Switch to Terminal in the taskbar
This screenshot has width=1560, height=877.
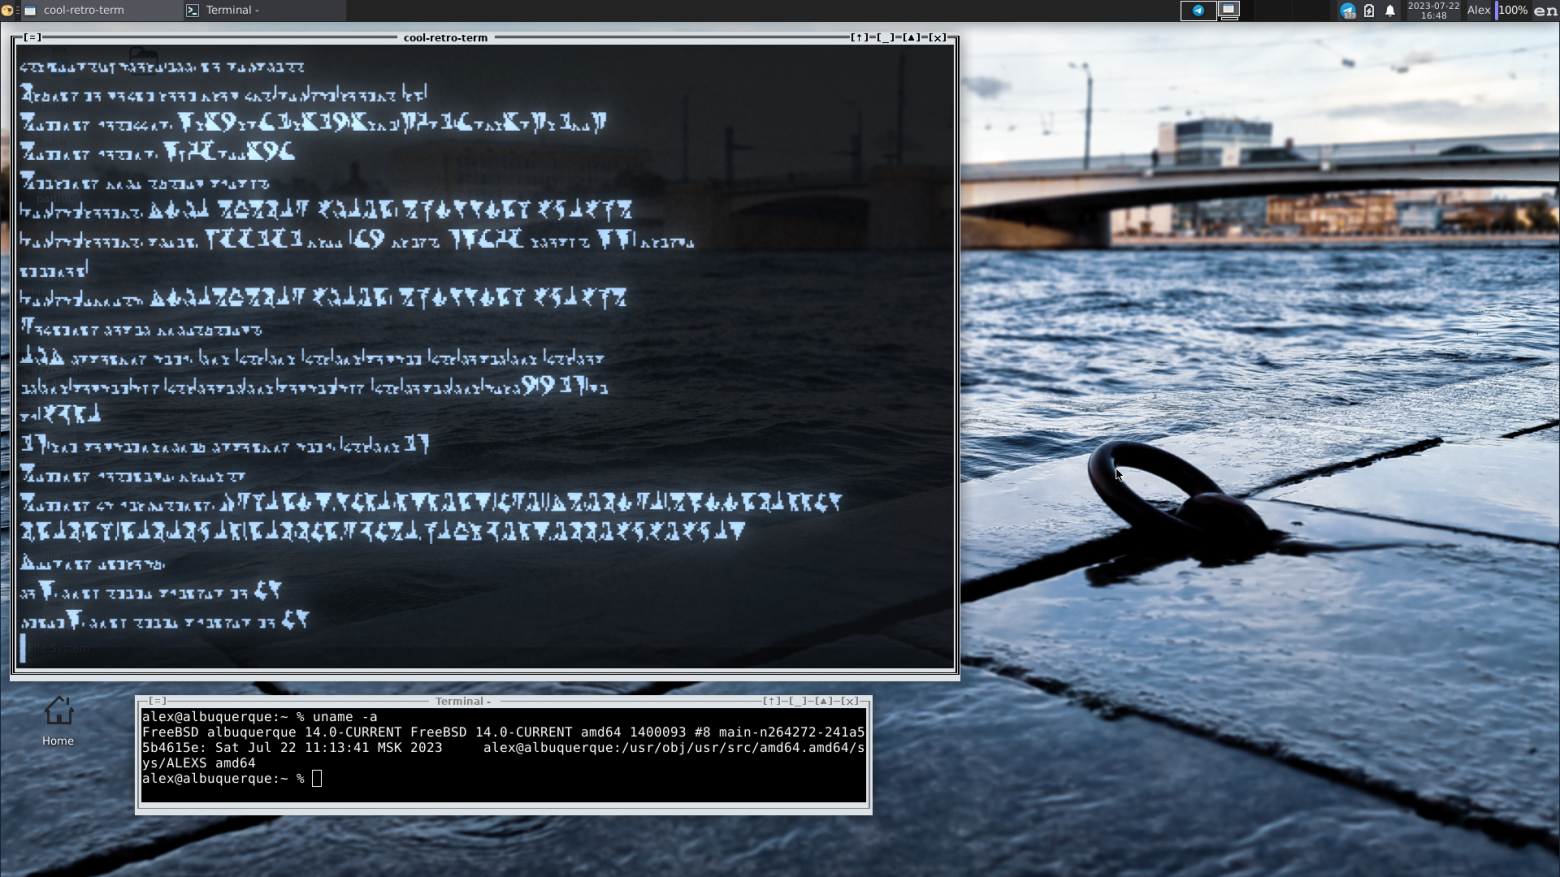(x=263, y=10)
